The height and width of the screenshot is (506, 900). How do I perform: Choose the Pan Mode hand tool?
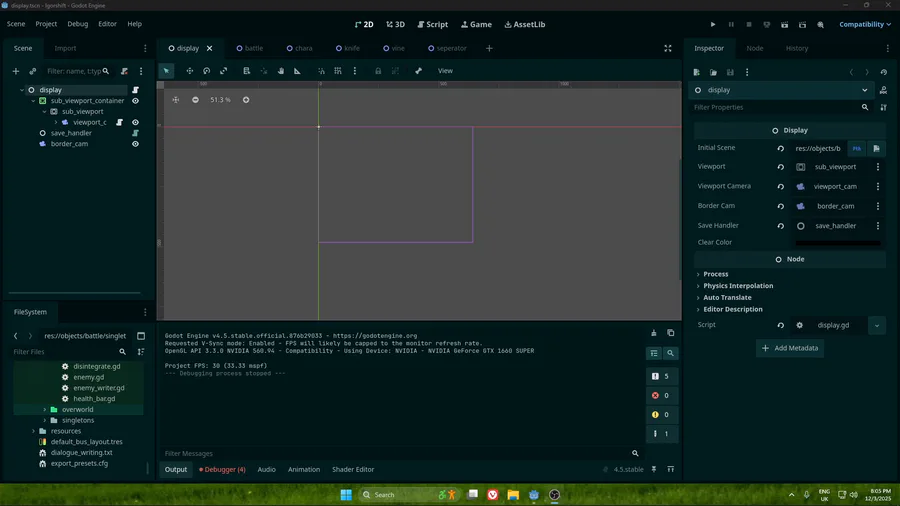tap(281, 71)
